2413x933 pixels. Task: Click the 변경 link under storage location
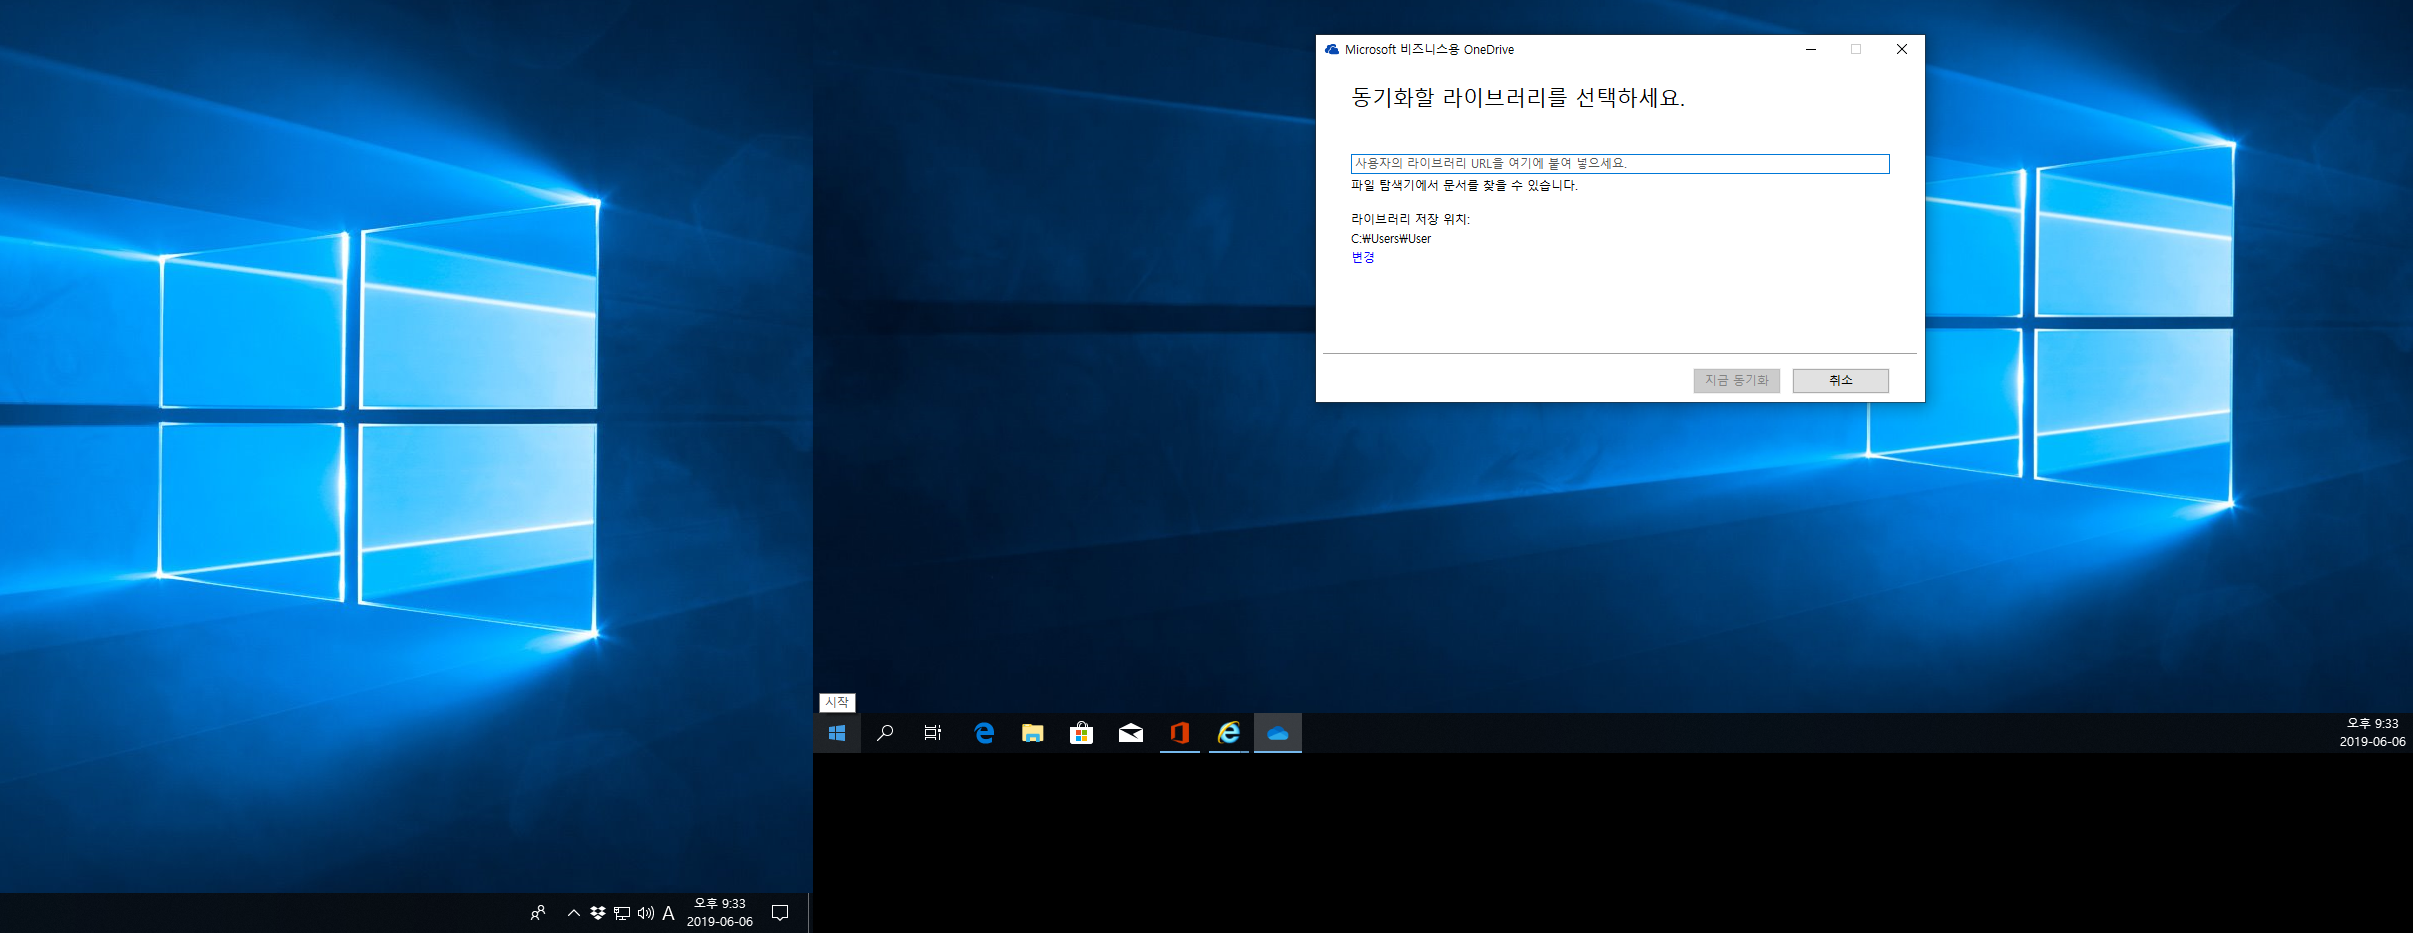(1363, 257)
